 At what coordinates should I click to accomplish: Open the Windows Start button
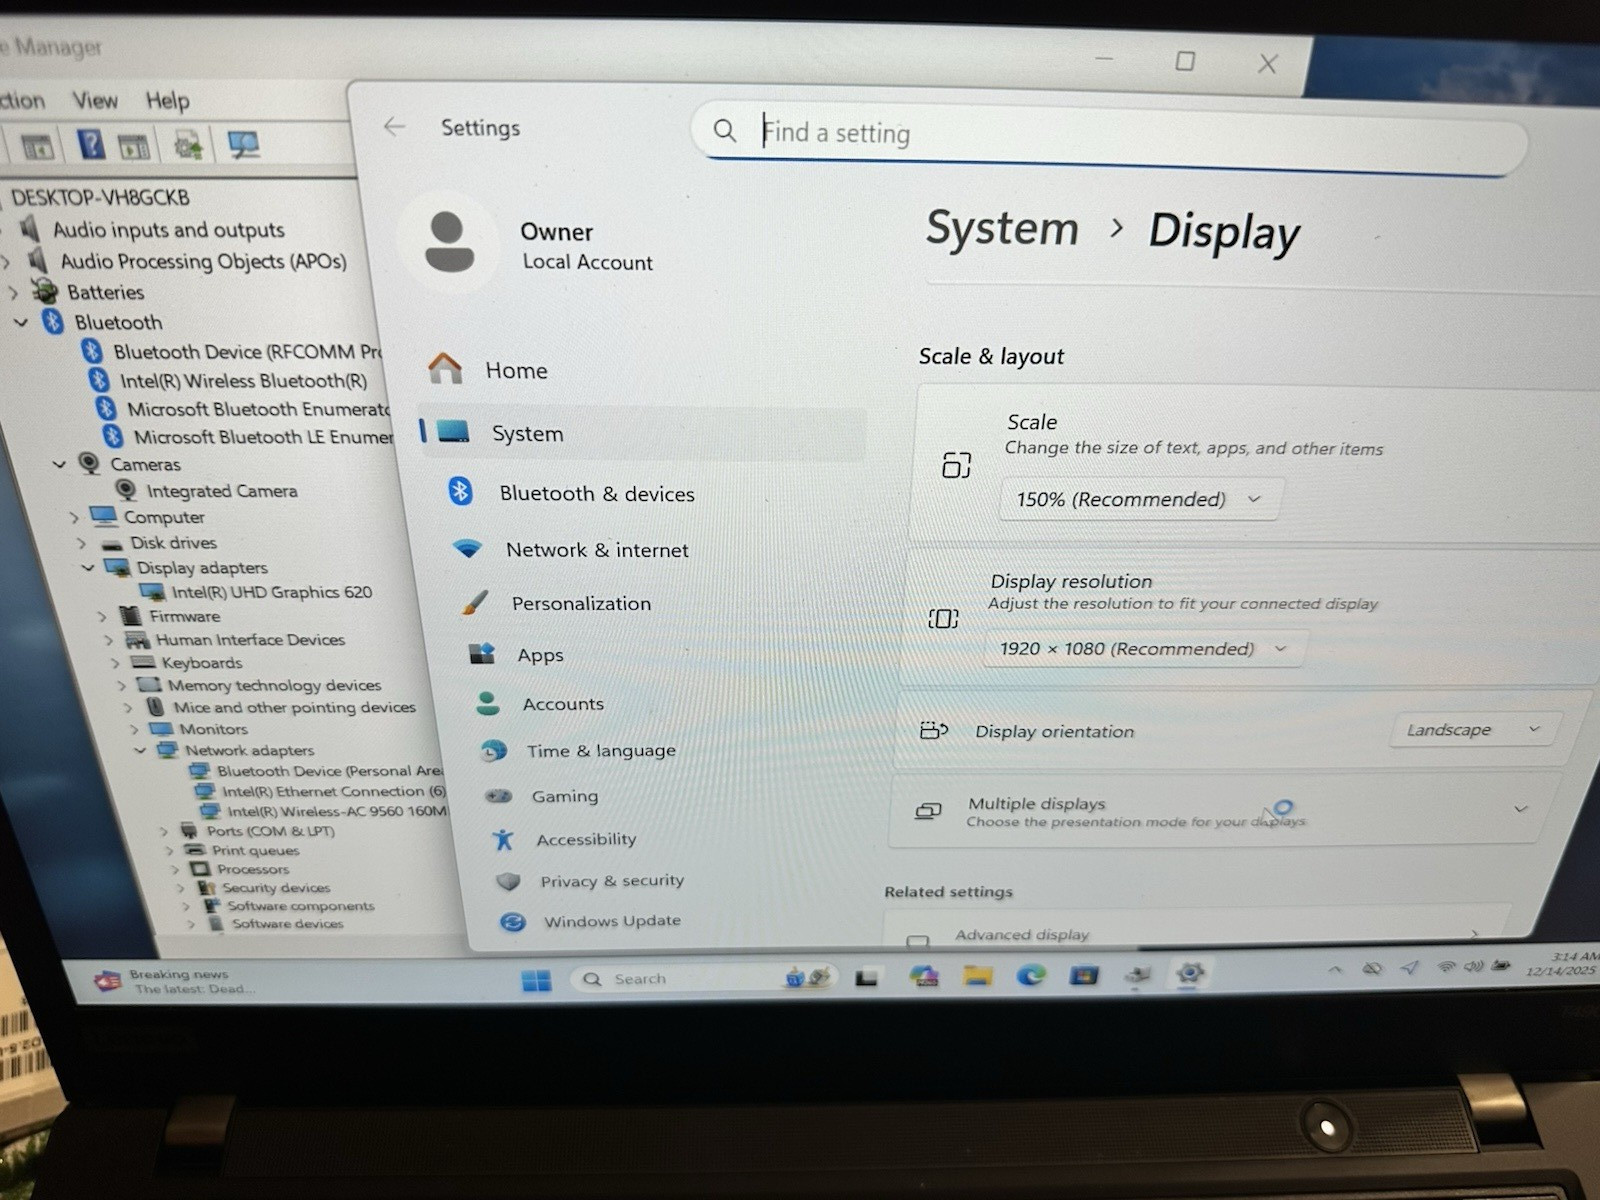click(x=537, y=980)
